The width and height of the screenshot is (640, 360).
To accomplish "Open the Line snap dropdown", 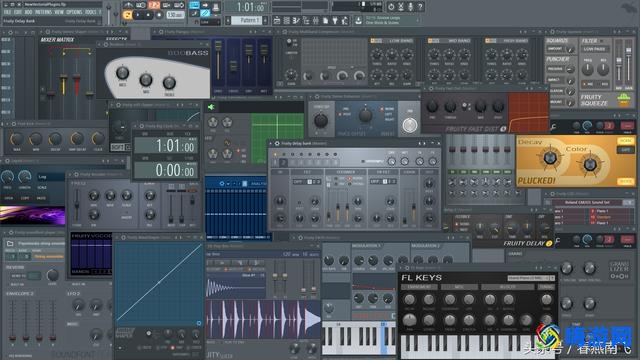I will coord(210,22).
